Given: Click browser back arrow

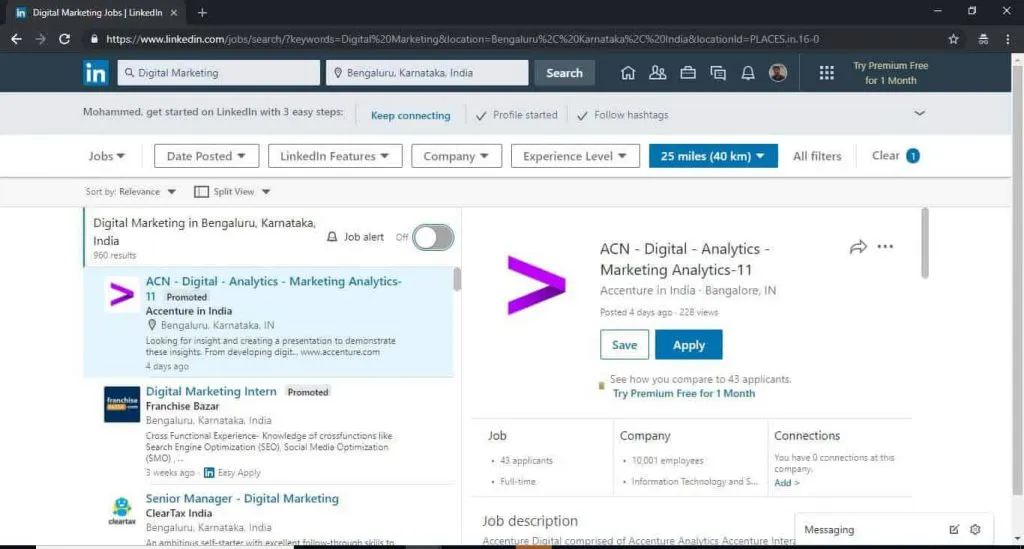Looking at the screenshot, I should [x=16, y=39].
